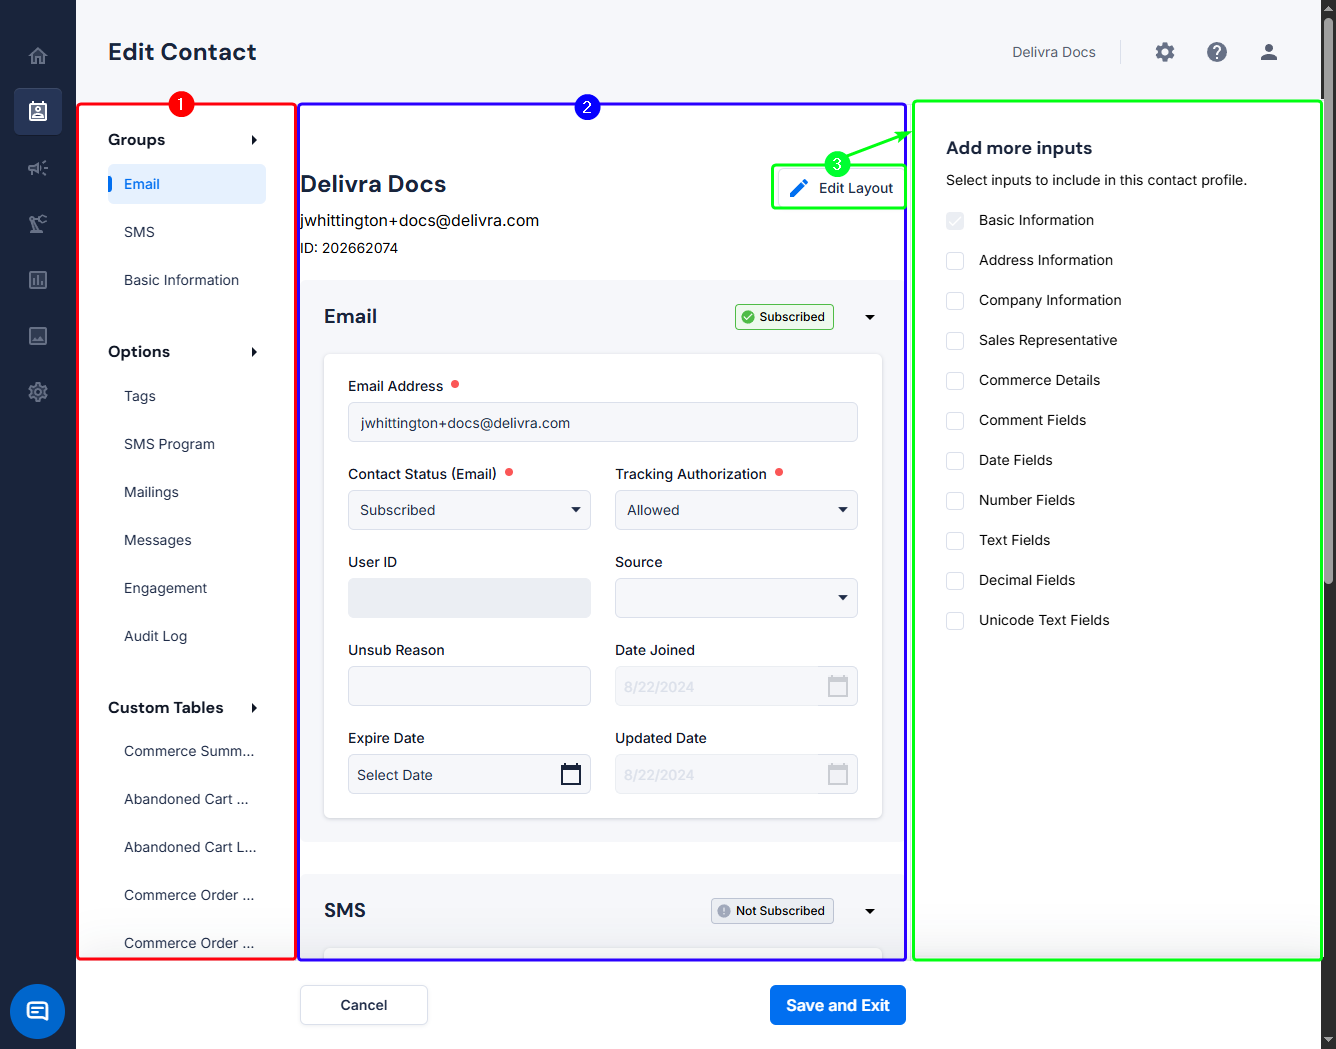The height and width of the screenshot is (1049, 1336).
Task: Collapse the Options section arrow
Action: 254,352
